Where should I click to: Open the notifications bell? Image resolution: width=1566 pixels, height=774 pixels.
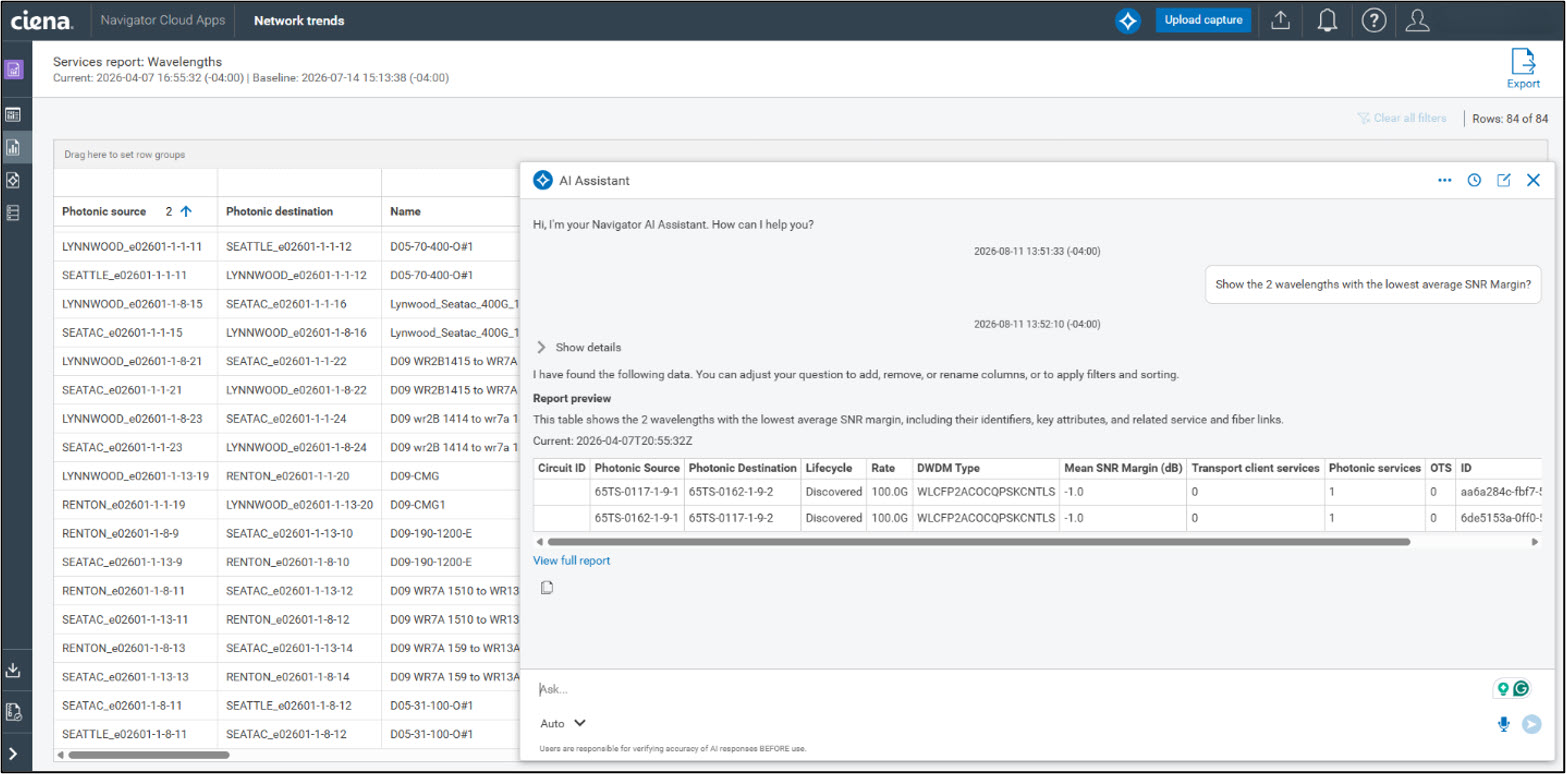click(1328, 20)
